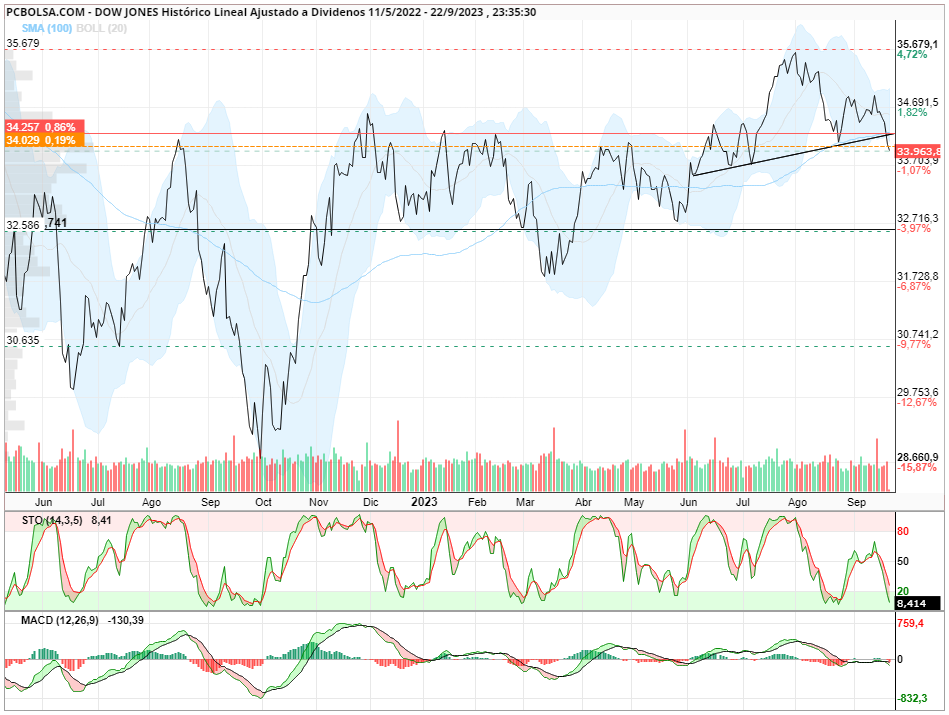949x715 pixels.
Task: Click the MACD (12,26,9) indicator label
Action: [59, 620]
